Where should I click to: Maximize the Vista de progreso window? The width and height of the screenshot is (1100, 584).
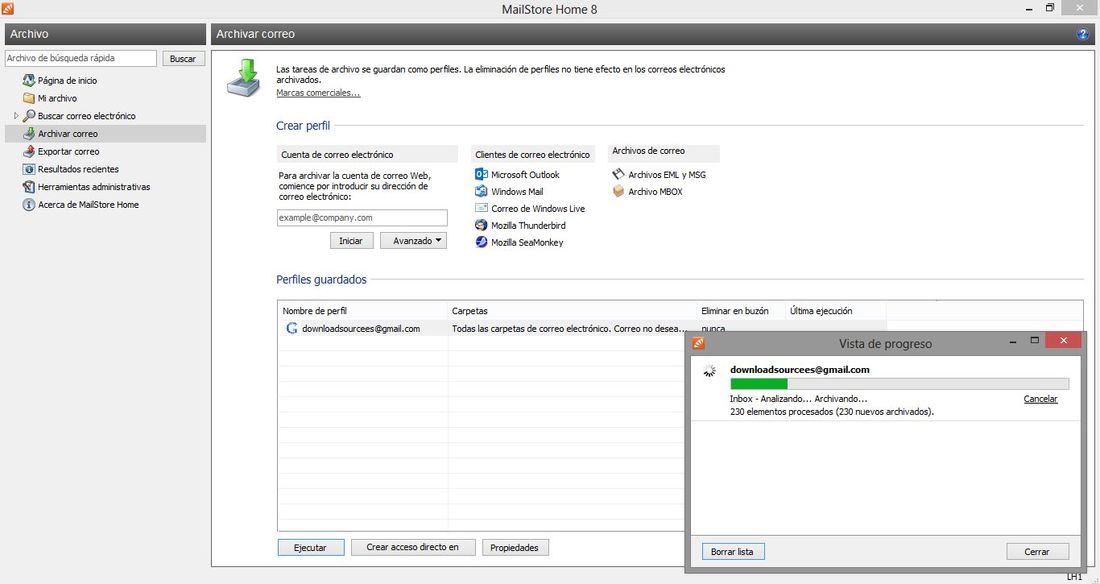click(x=1034, y=340)
